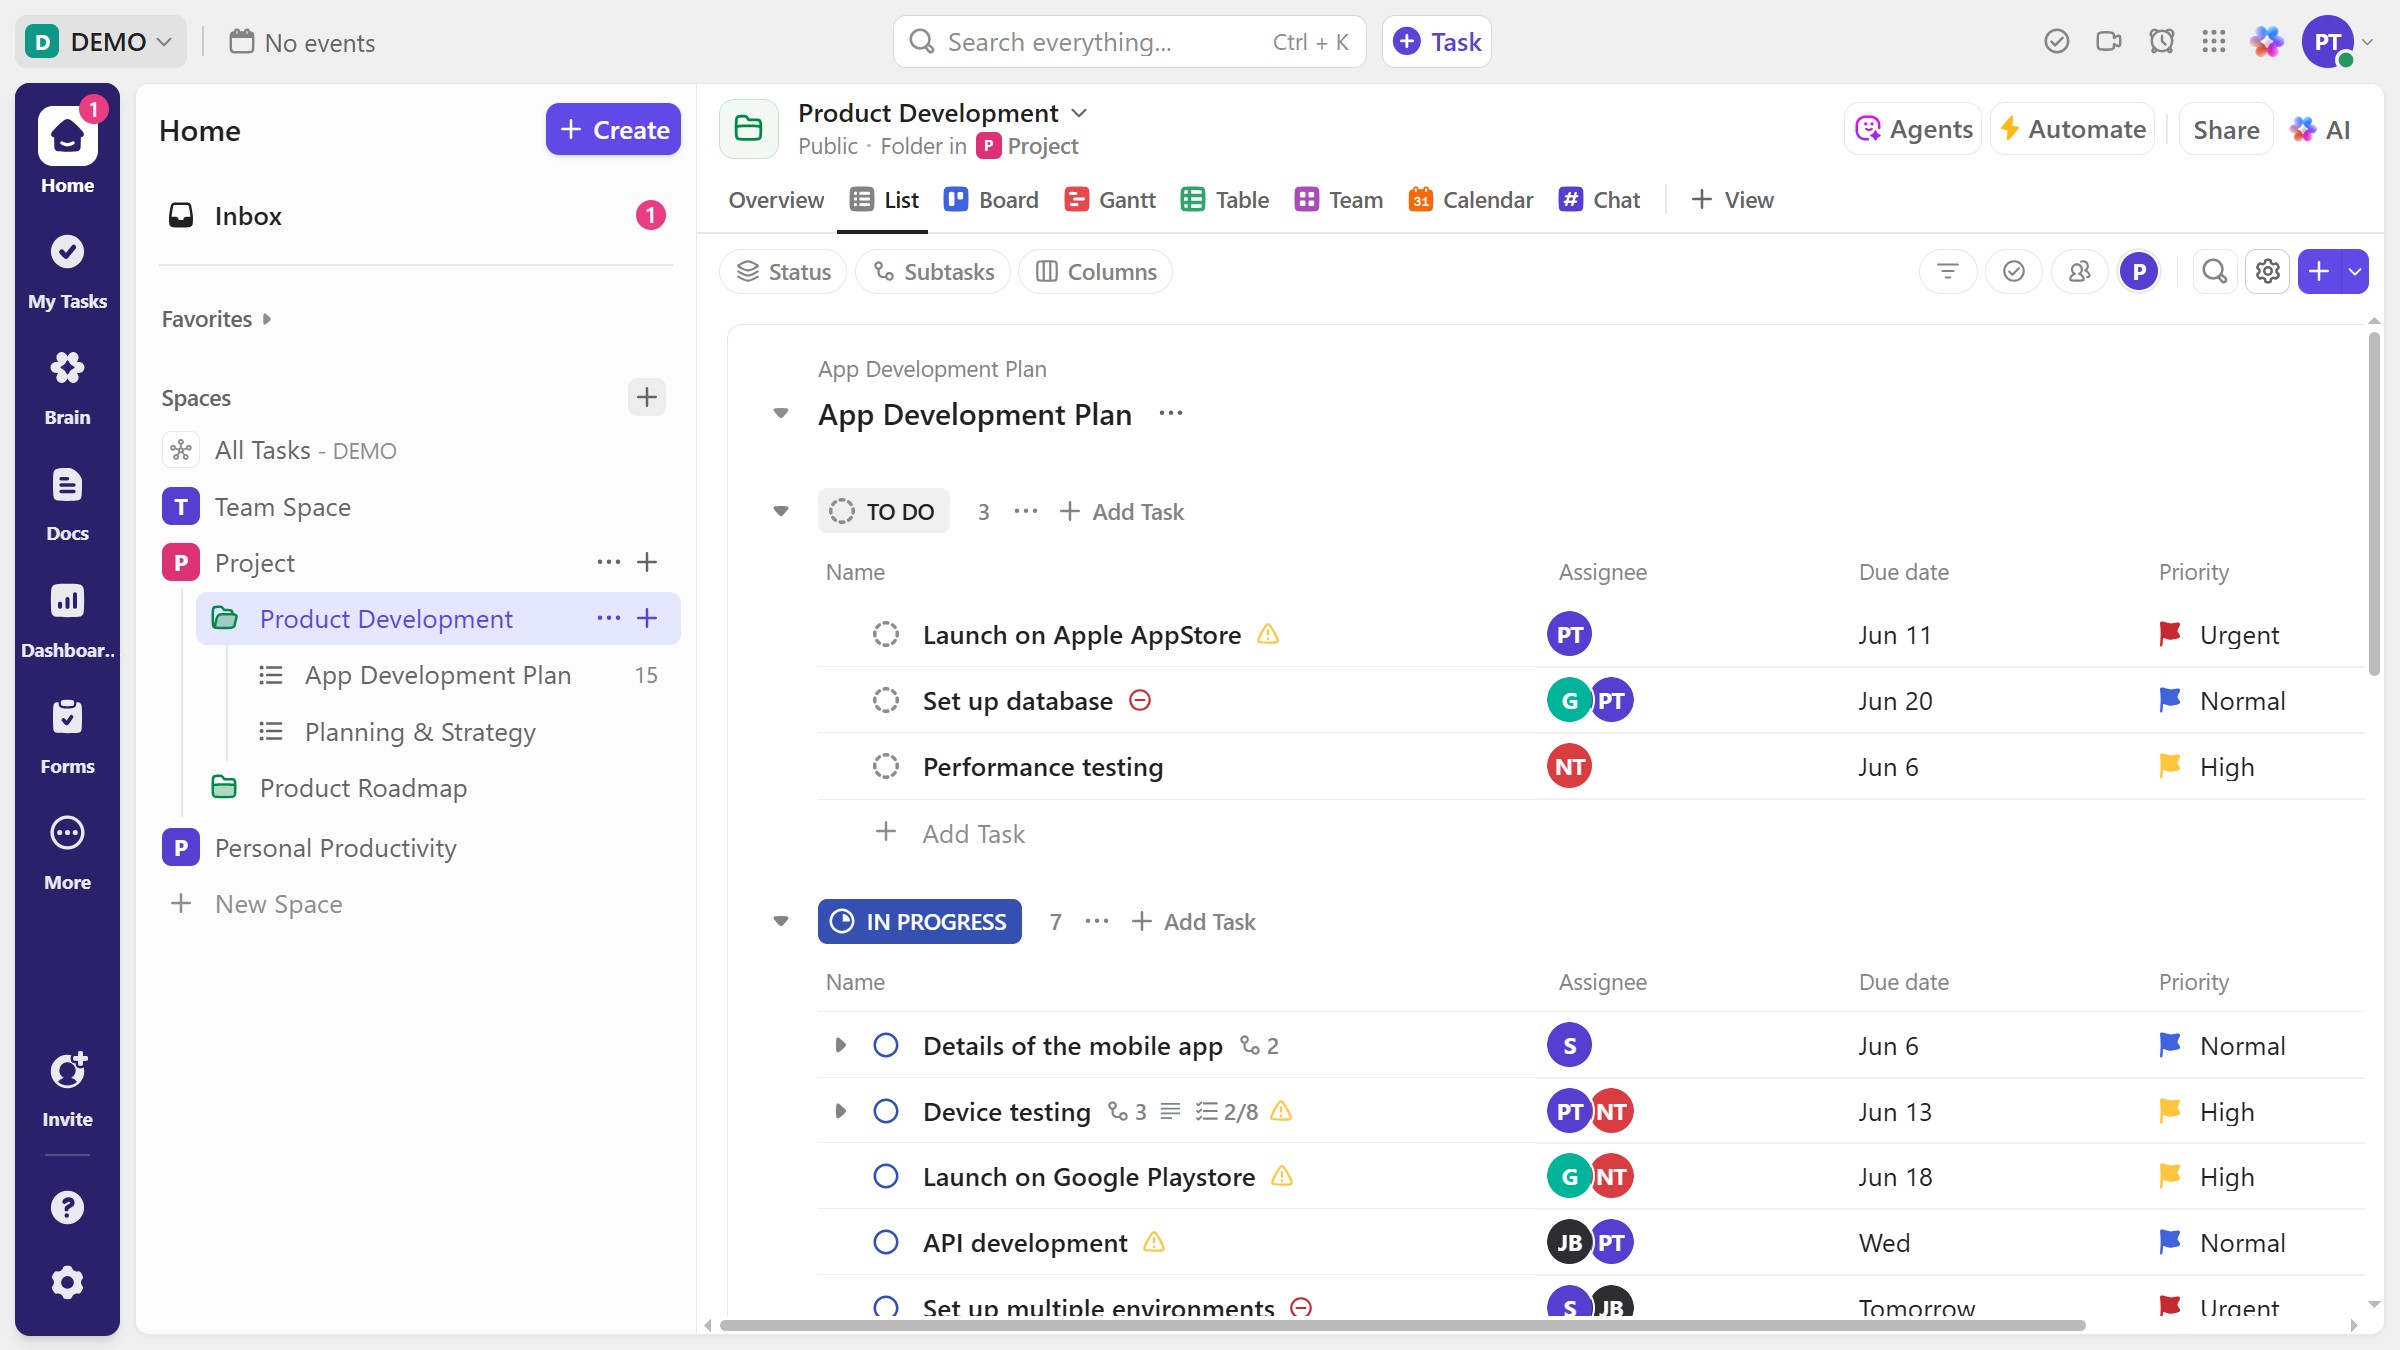The image size is (2400, 1350).
Task: Click the reminders alarm clock icon
Action: (2161, 42)
